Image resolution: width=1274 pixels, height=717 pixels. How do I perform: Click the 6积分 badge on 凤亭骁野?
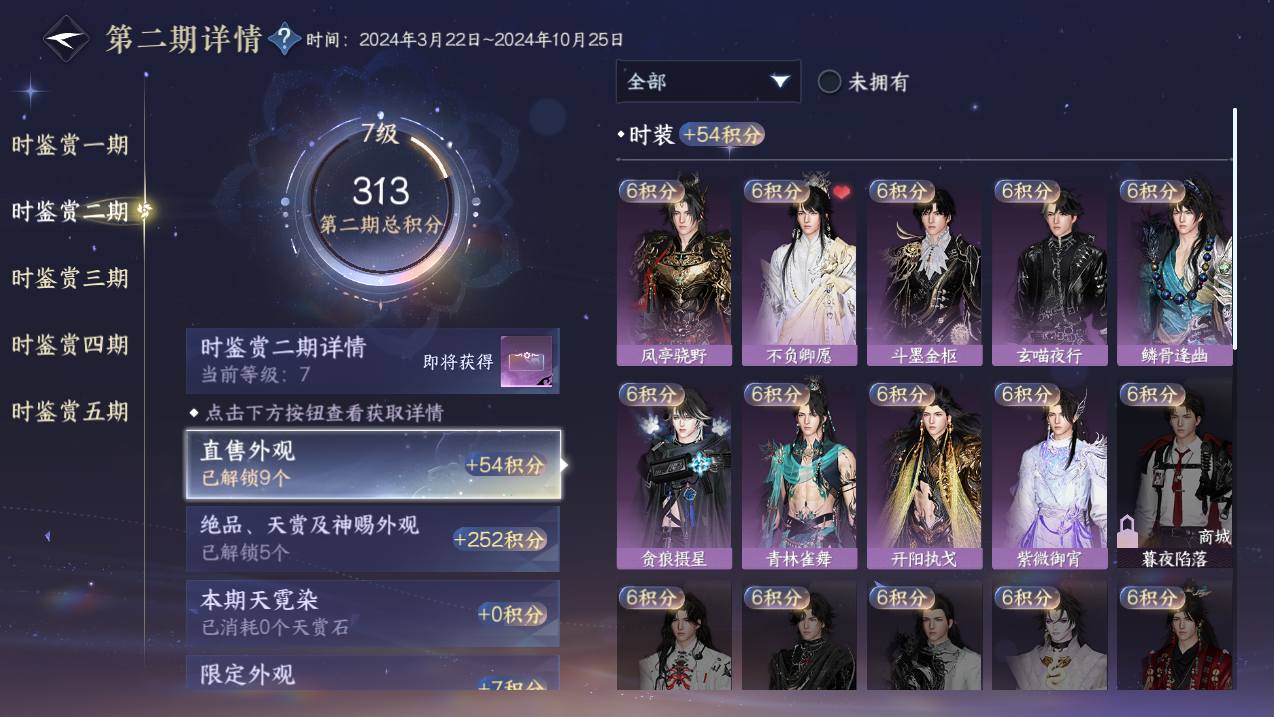[651, 190]
